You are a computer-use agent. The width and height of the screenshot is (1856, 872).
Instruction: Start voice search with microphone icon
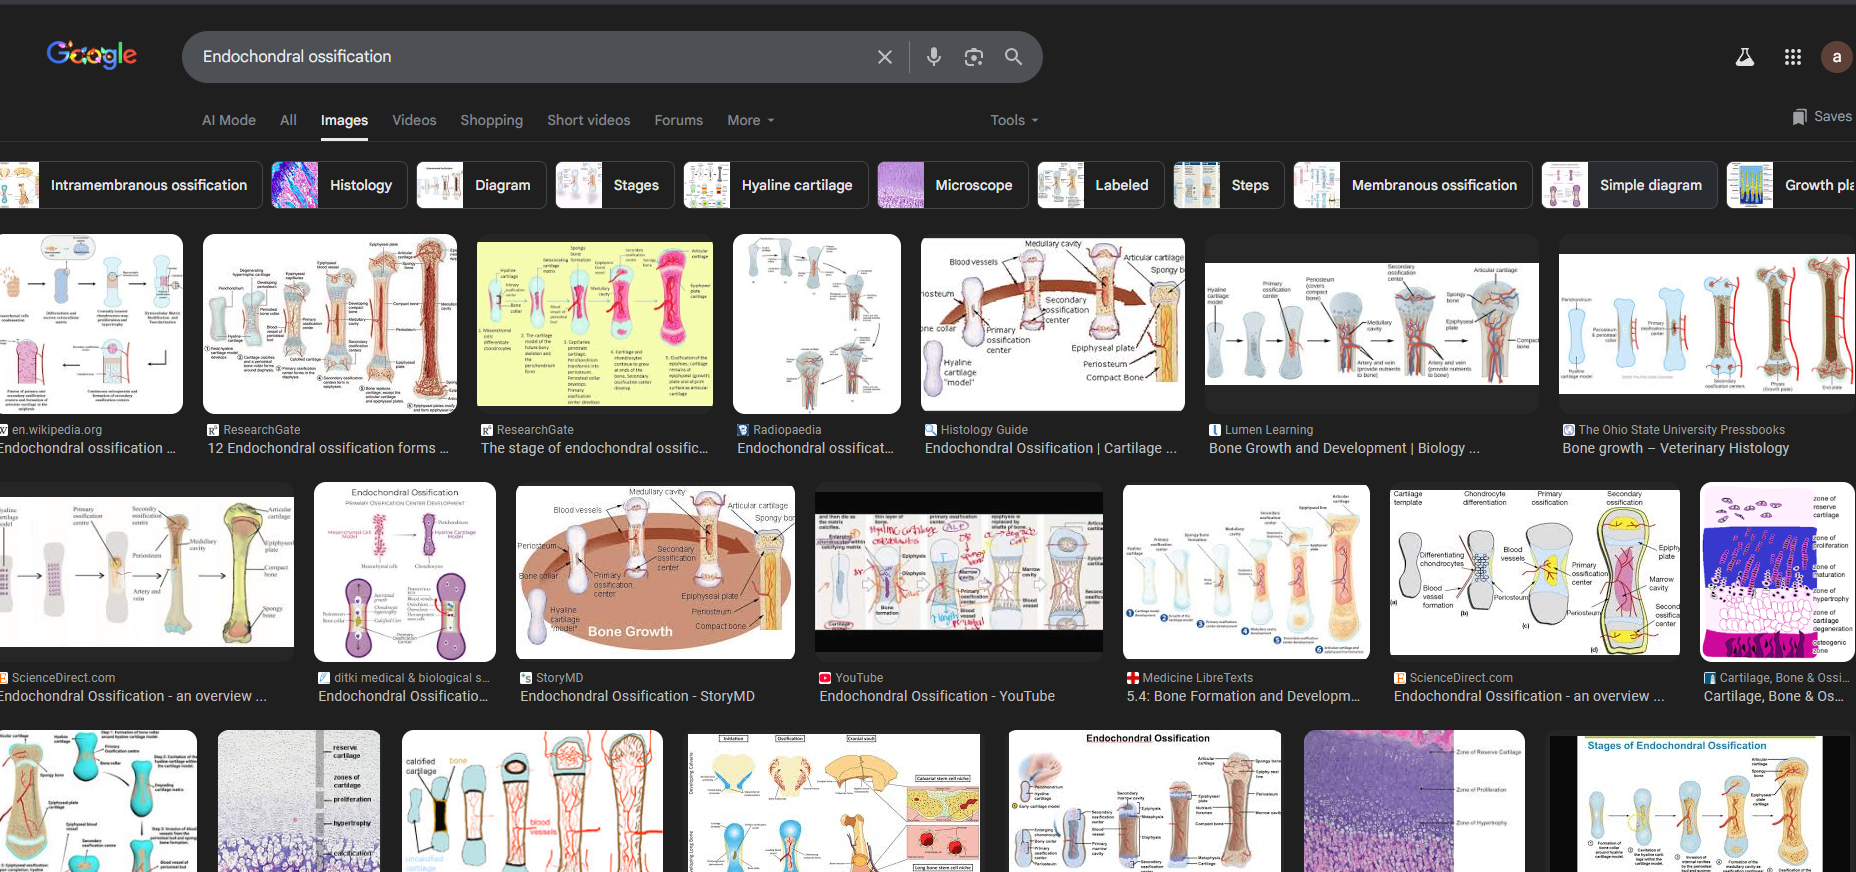tap(933, 57)
